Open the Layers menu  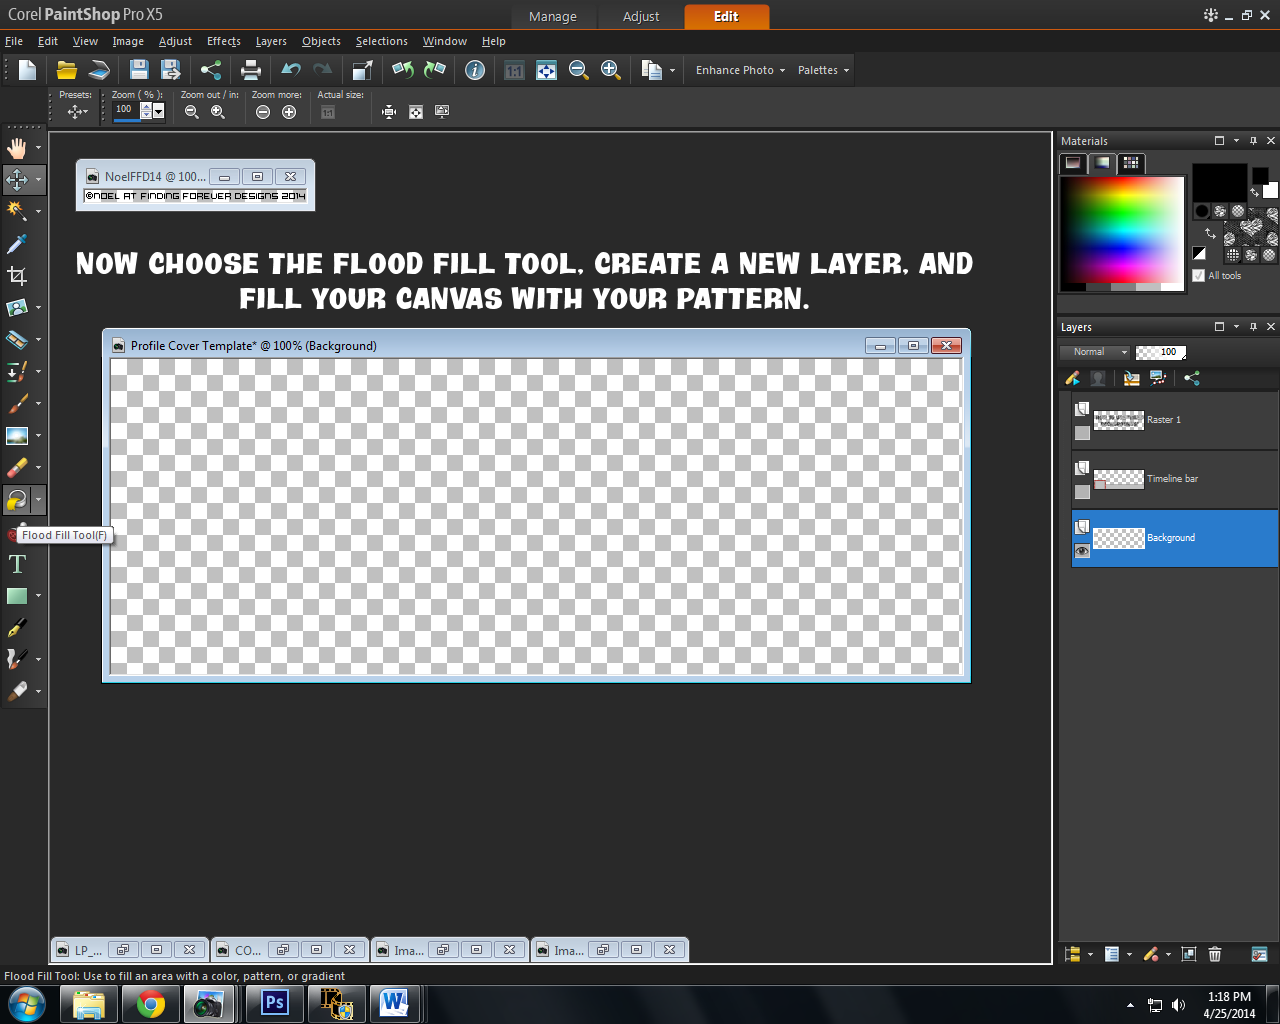pos(270,41)
